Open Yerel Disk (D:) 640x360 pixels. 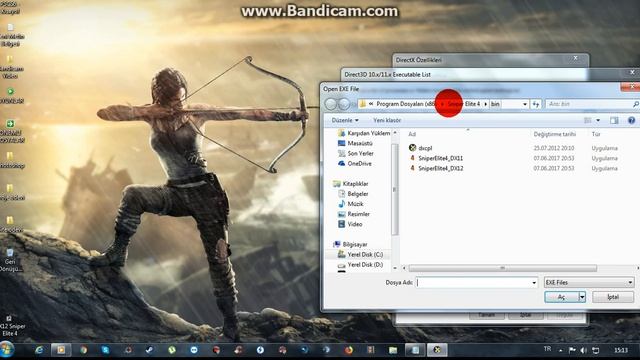click(x=360, y=265)
